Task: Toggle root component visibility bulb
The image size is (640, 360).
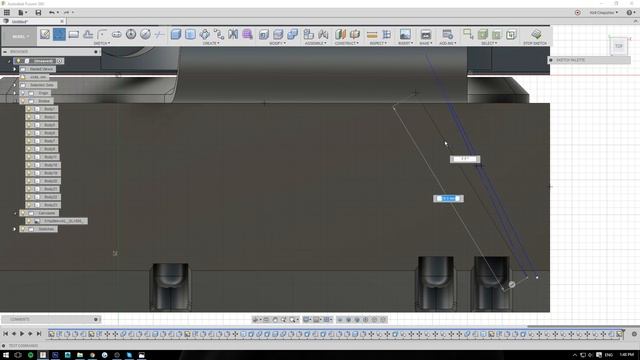Action: [18, 61]
